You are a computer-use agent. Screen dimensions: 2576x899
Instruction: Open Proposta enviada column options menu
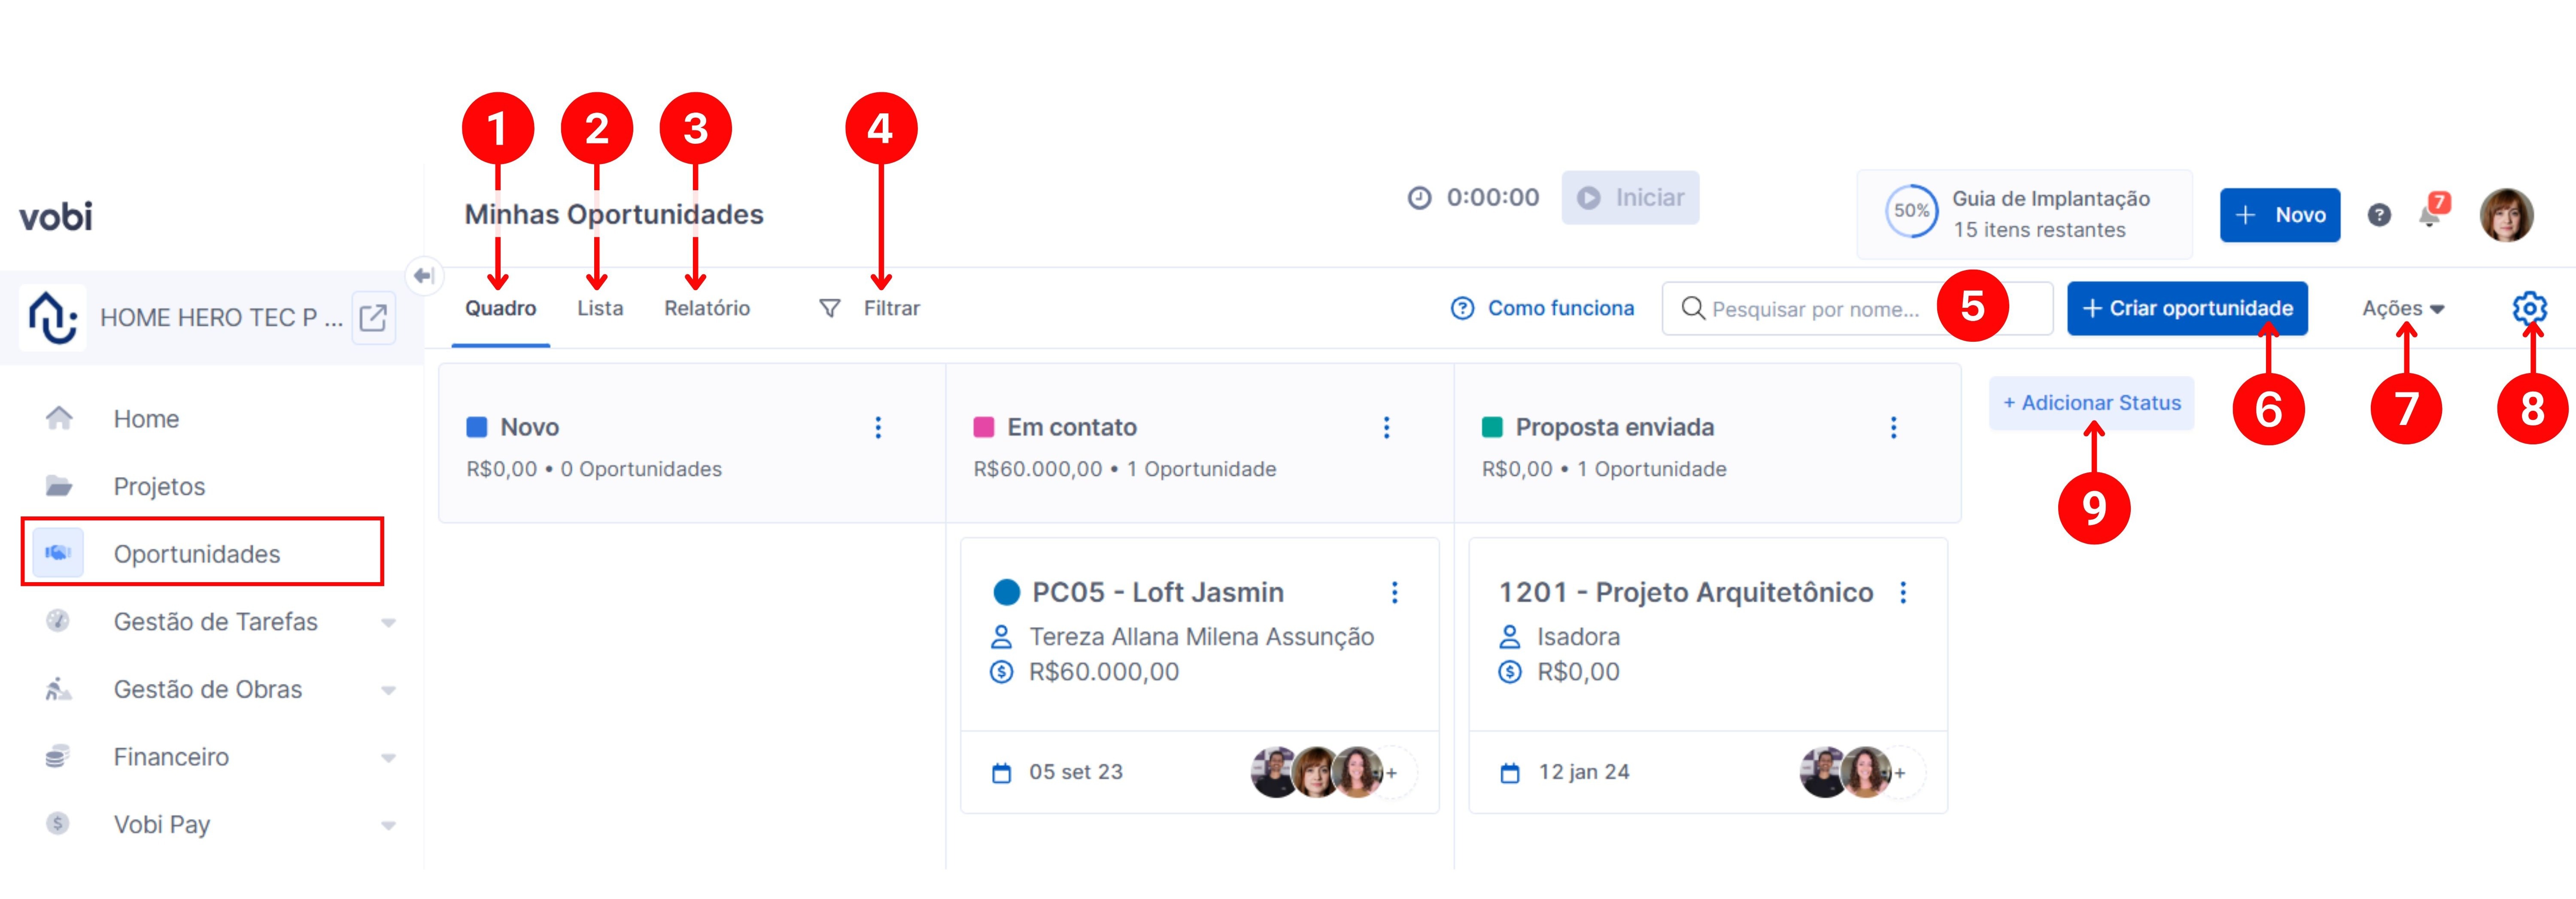[x=1893, y=428]
